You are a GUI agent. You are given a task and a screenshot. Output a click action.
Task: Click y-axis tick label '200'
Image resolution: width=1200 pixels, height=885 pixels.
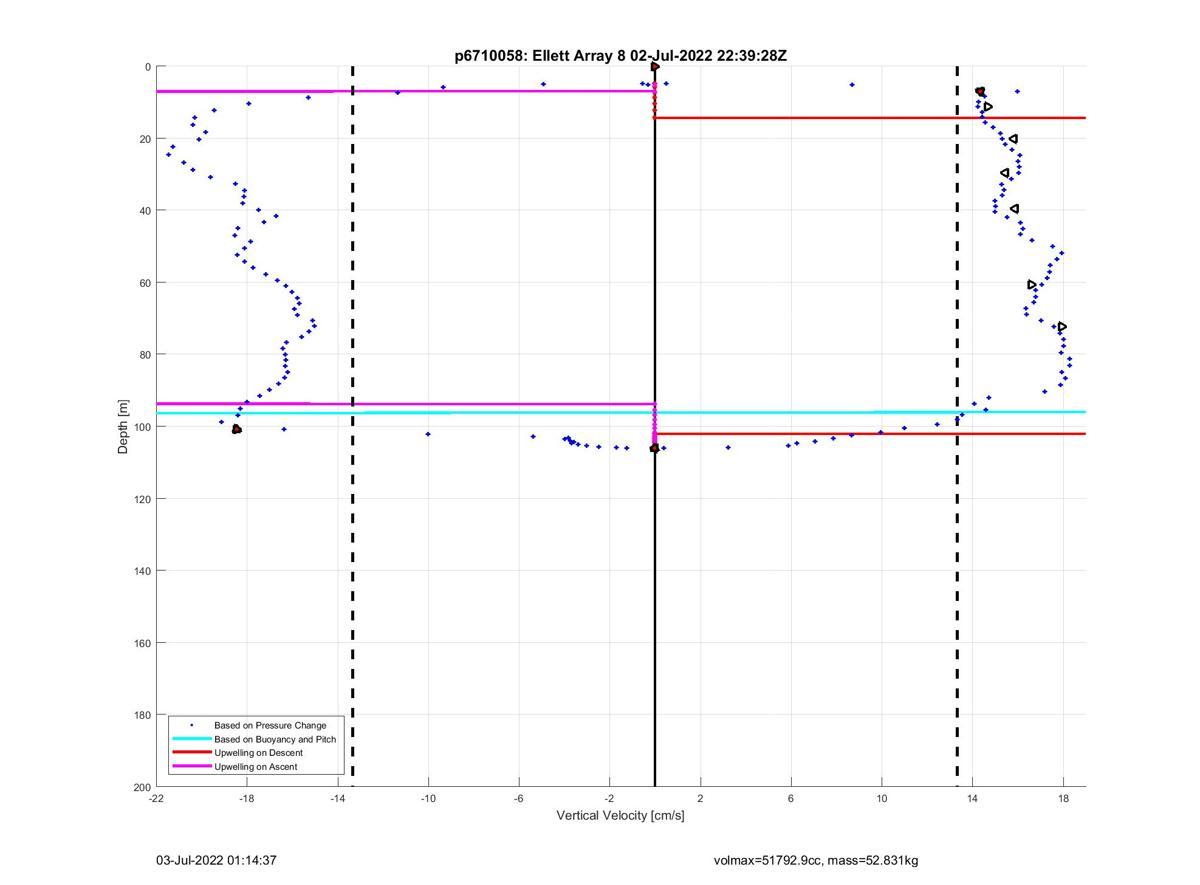pos(142,787)
